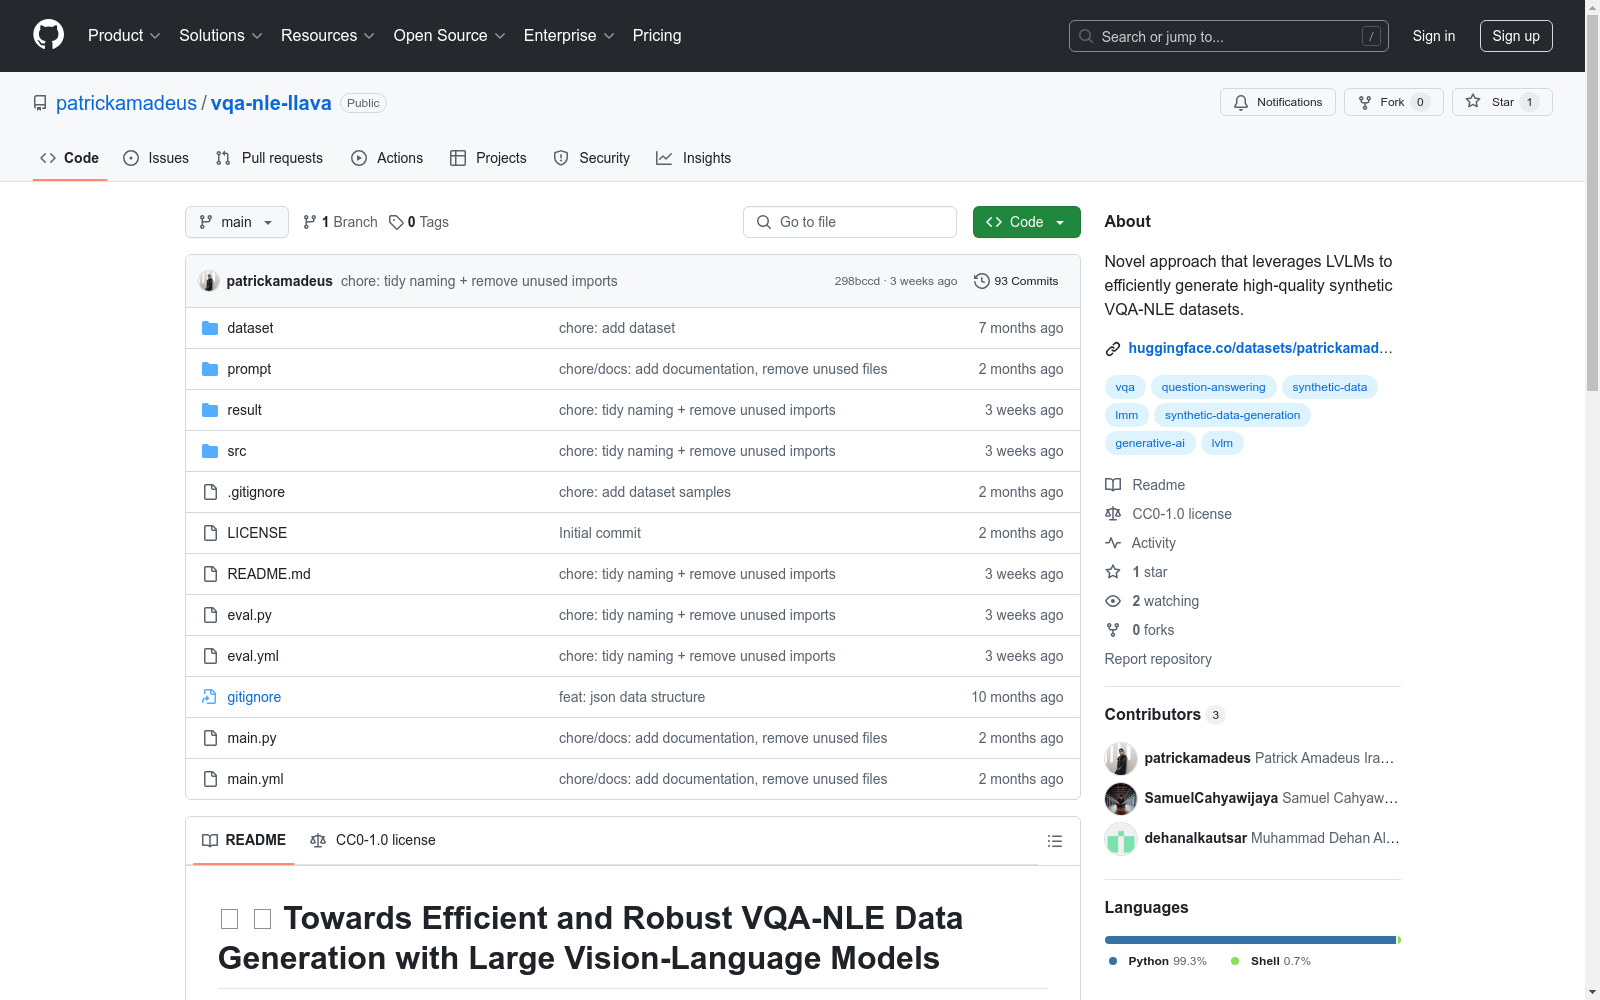The image size is (1600, 1000).
Task: Switch to the Pull requests tab
Action: coord(269,158)
